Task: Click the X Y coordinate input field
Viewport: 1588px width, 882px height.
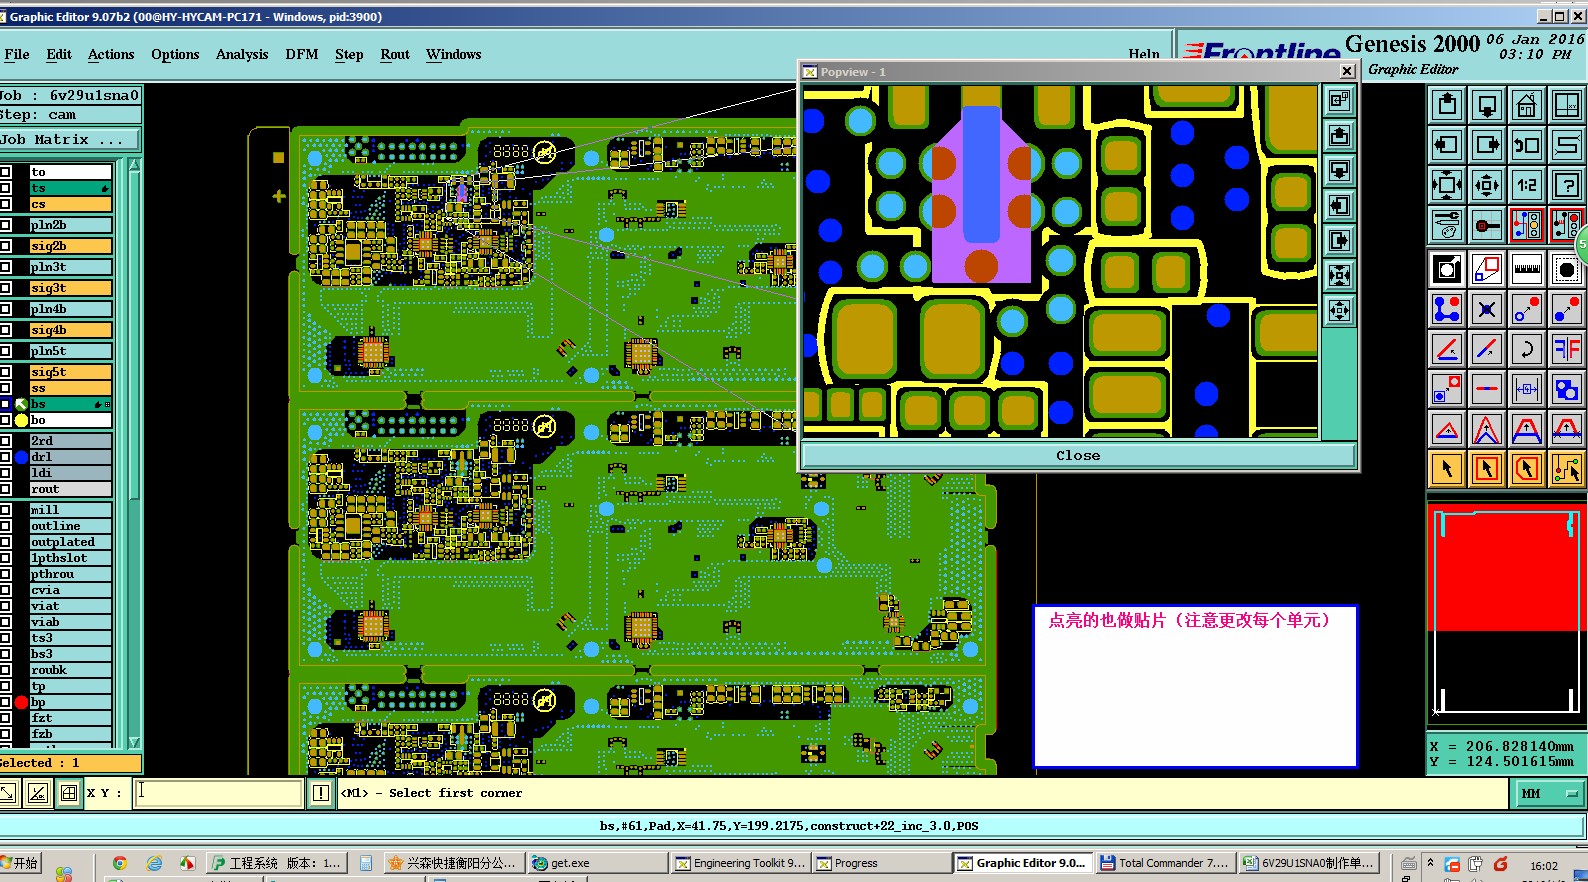Action: 218,793
